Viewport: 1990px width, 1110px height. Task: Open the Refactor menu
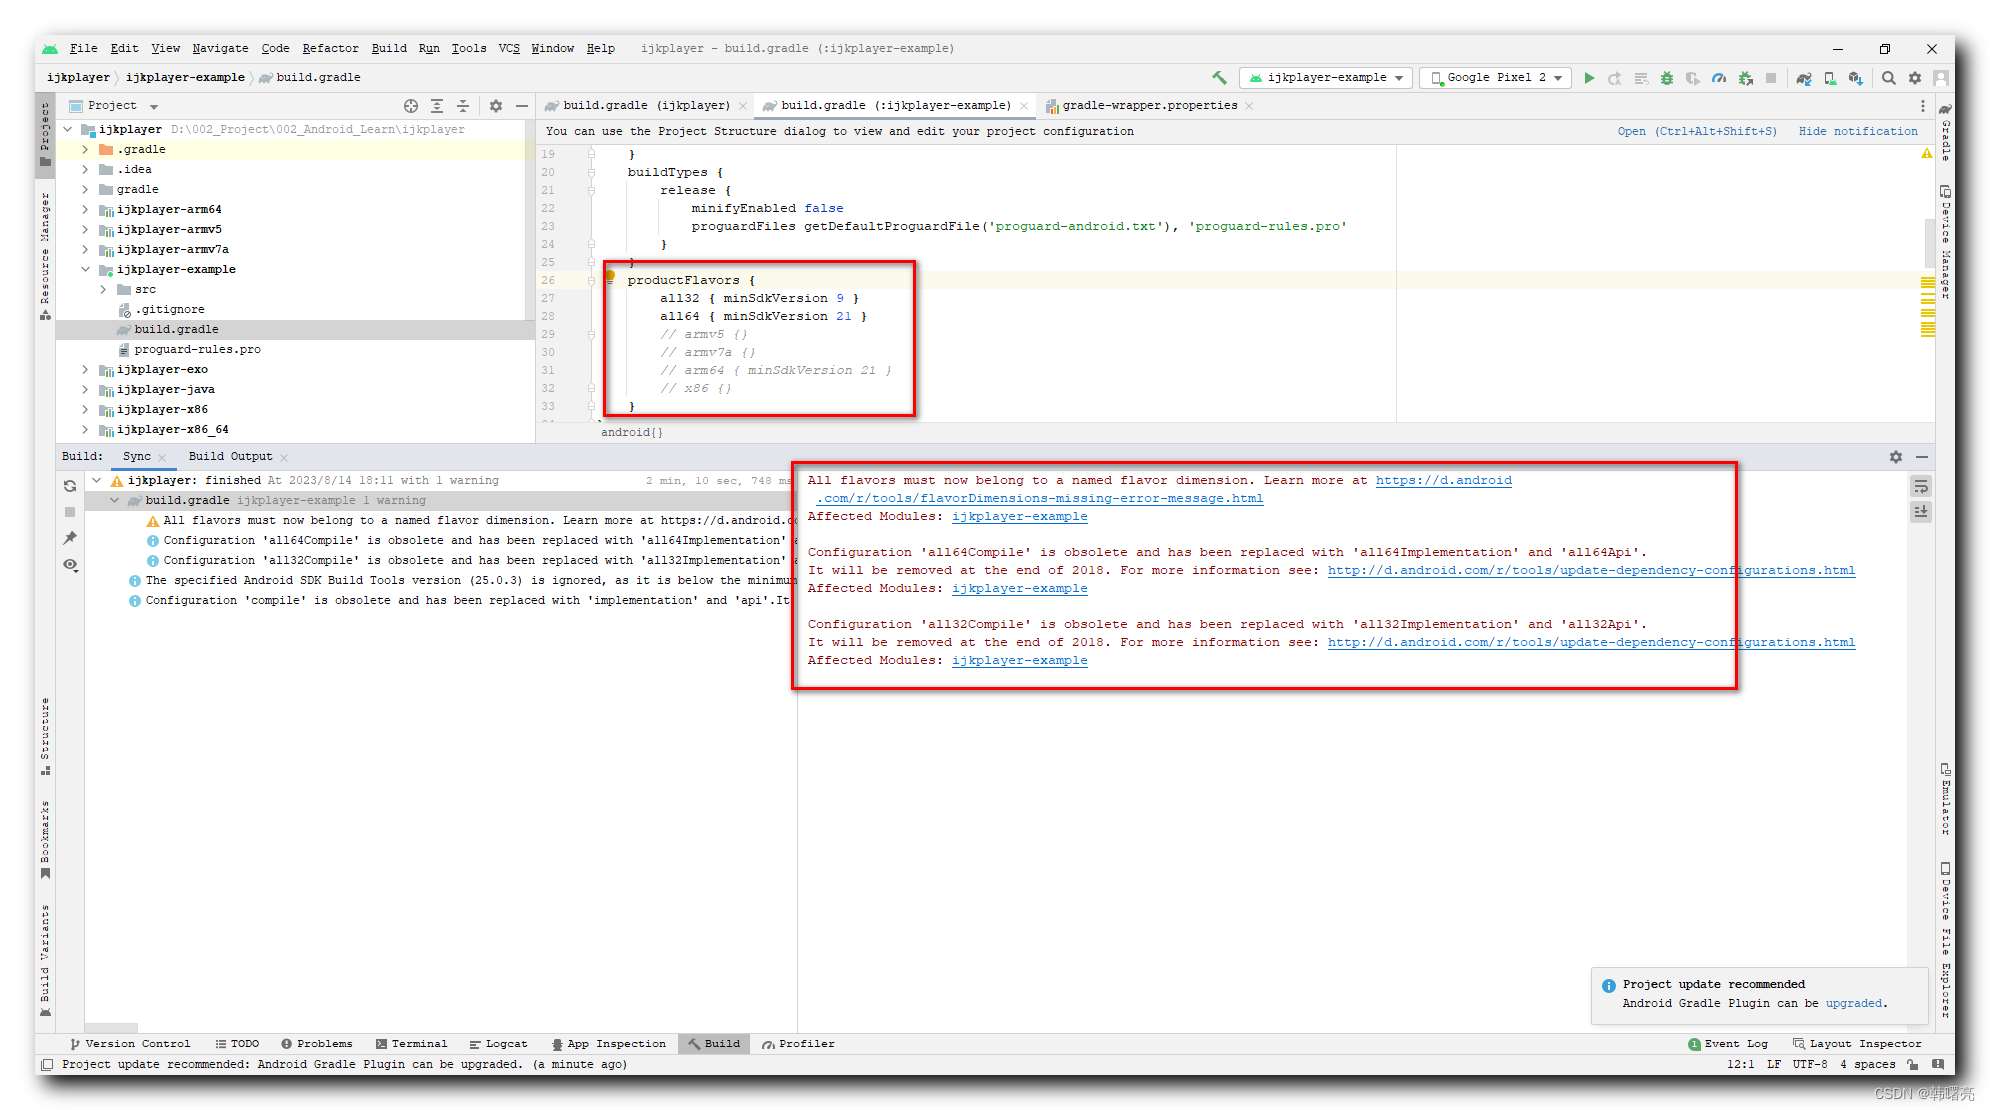(x=330, y=48)
